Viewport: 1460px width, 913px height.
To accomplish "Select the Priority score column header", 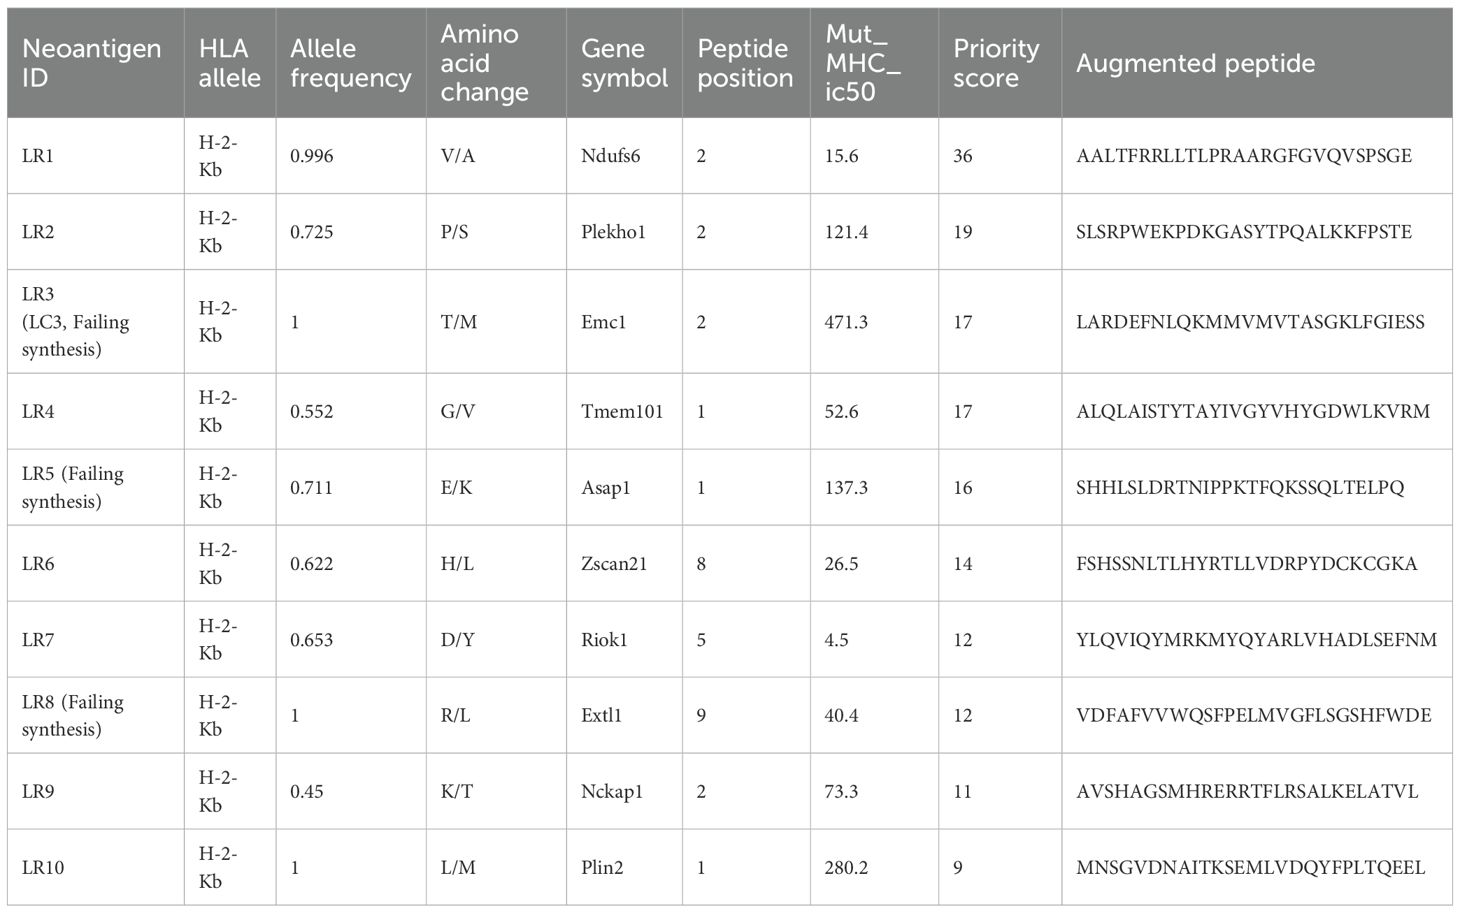I will [x=996, y=63].
